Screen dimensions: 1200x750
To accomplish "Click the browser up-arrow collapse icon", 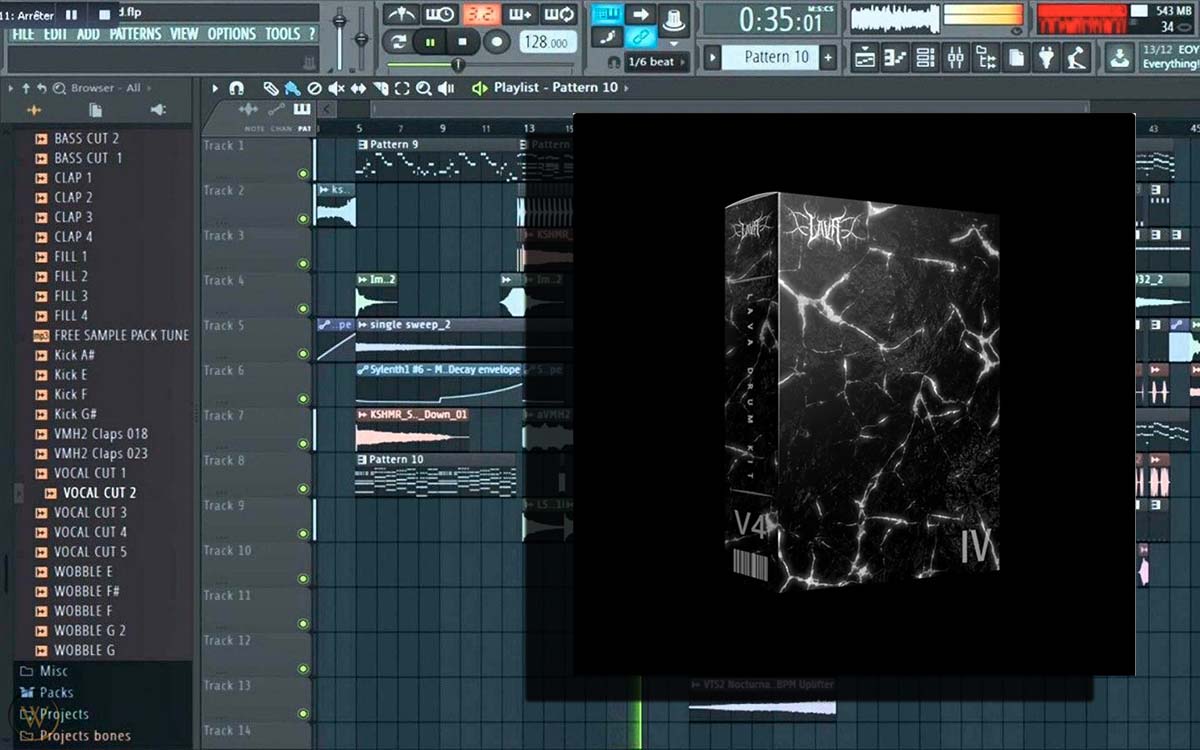I will pyautogui.click(x=26, y=88).
